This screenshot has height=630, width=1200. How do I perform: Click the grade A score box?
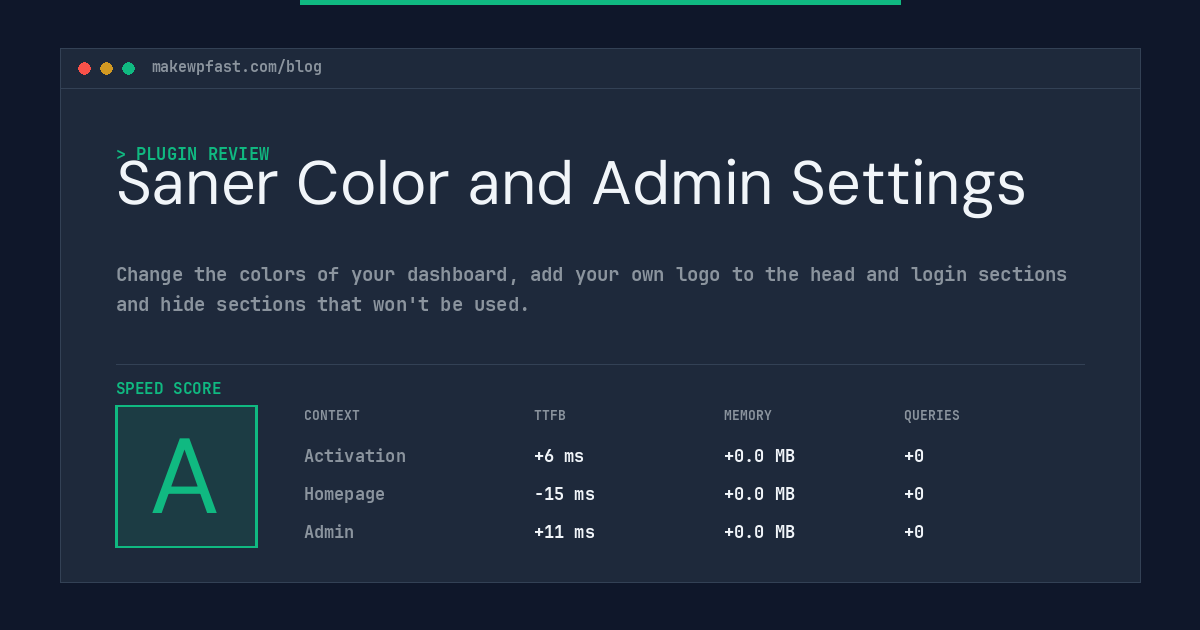(x=187, y=476)
